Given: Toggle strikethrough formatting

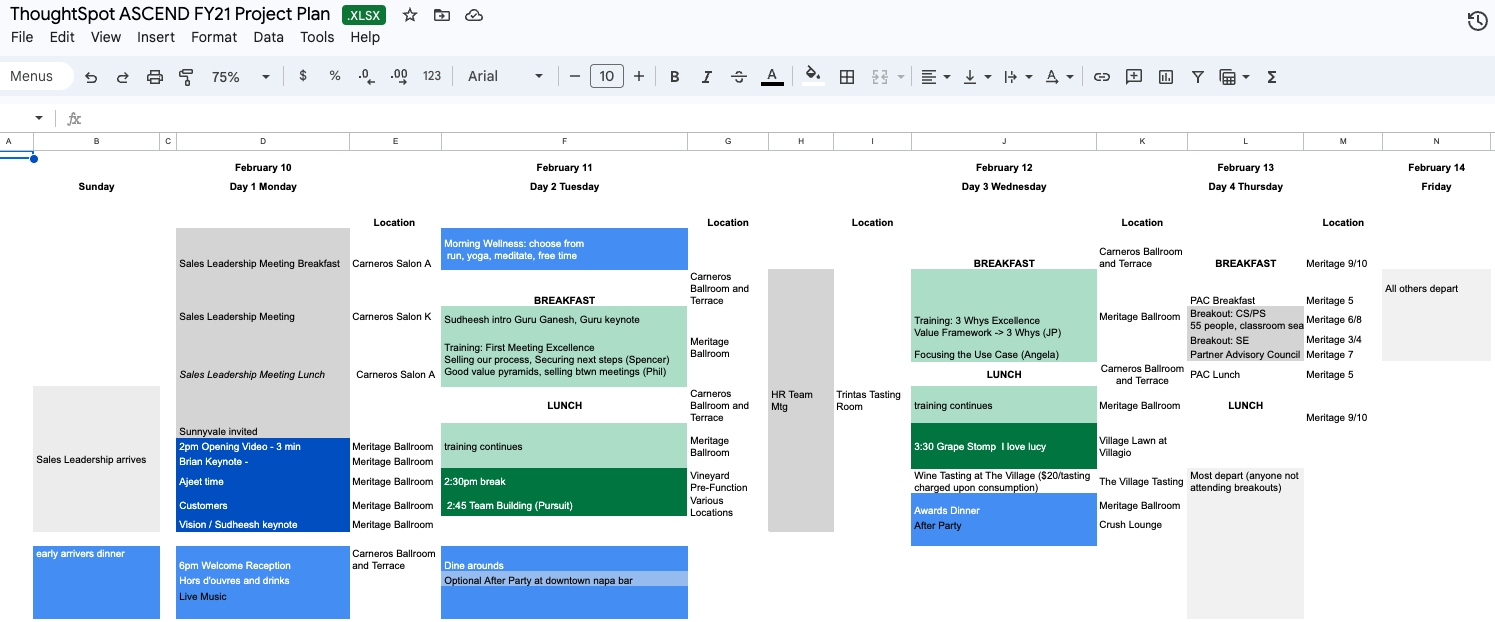Looking at the screenshot, I should point(739,77).
